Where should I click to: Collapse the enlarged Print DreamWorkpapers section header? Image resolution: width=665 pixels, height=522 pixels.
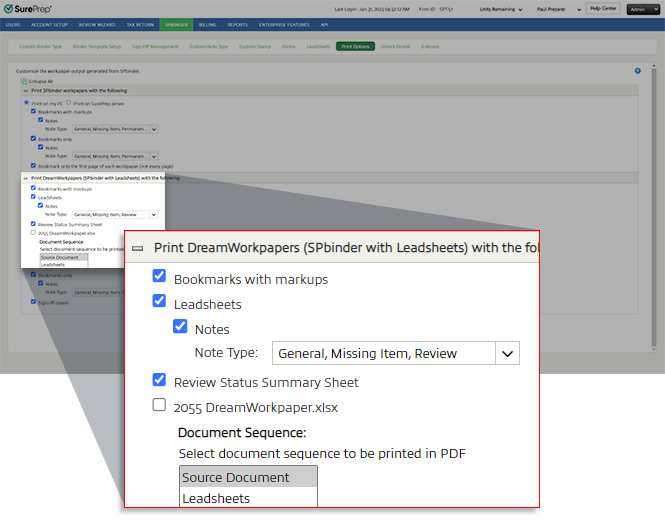click(x=137, y=247)
